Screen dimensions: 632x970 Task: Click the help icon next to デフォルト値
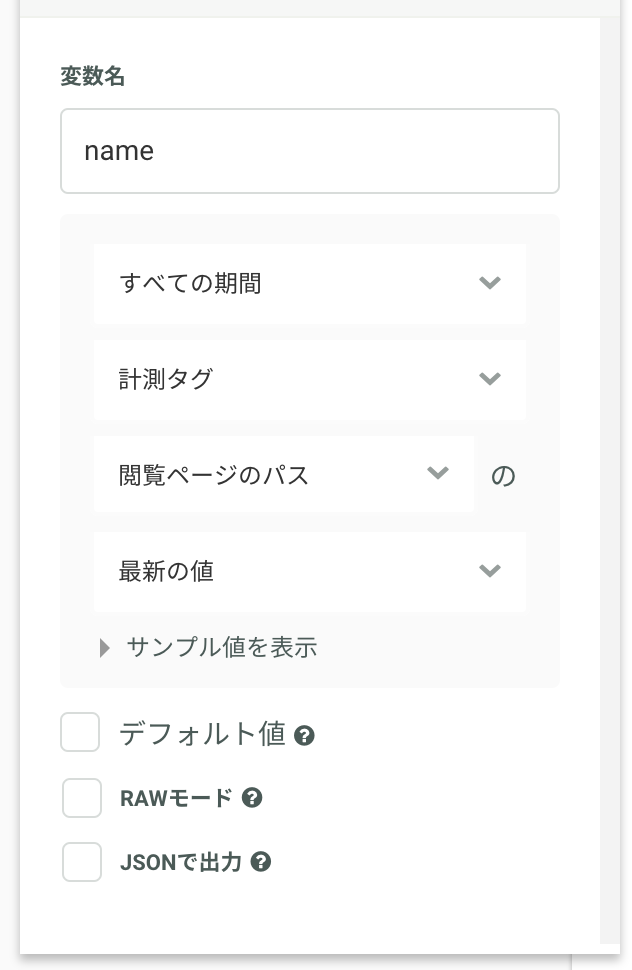[x=306, y=735]
